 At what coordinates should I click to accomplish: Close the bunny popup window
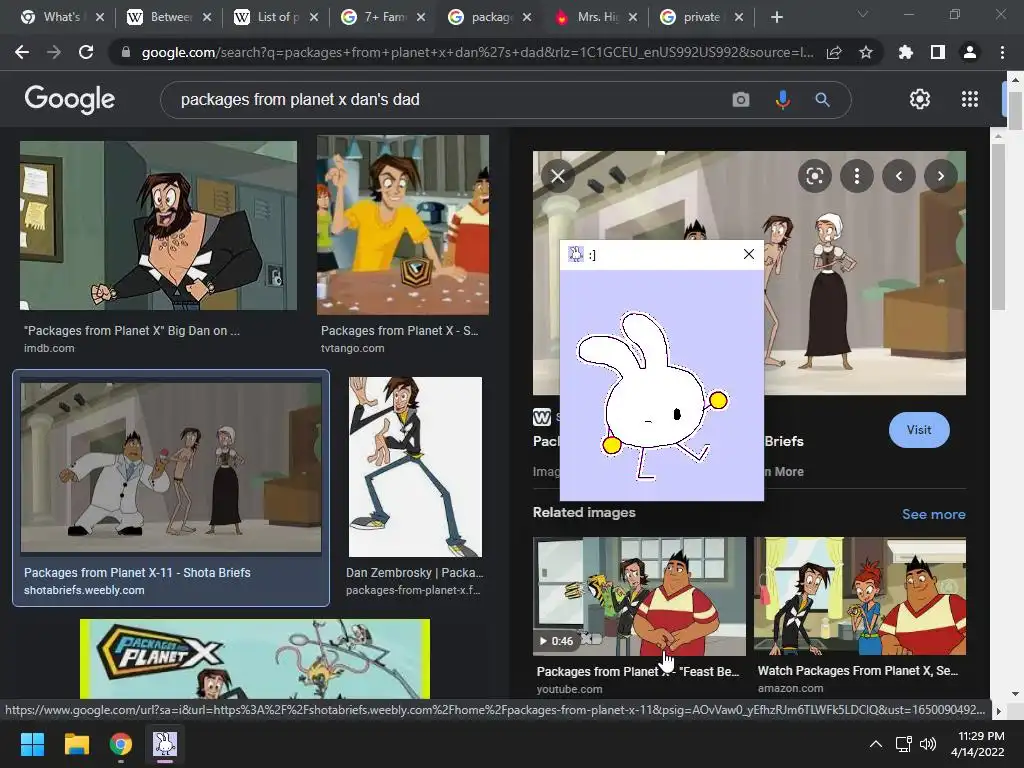tap(748, 254)
